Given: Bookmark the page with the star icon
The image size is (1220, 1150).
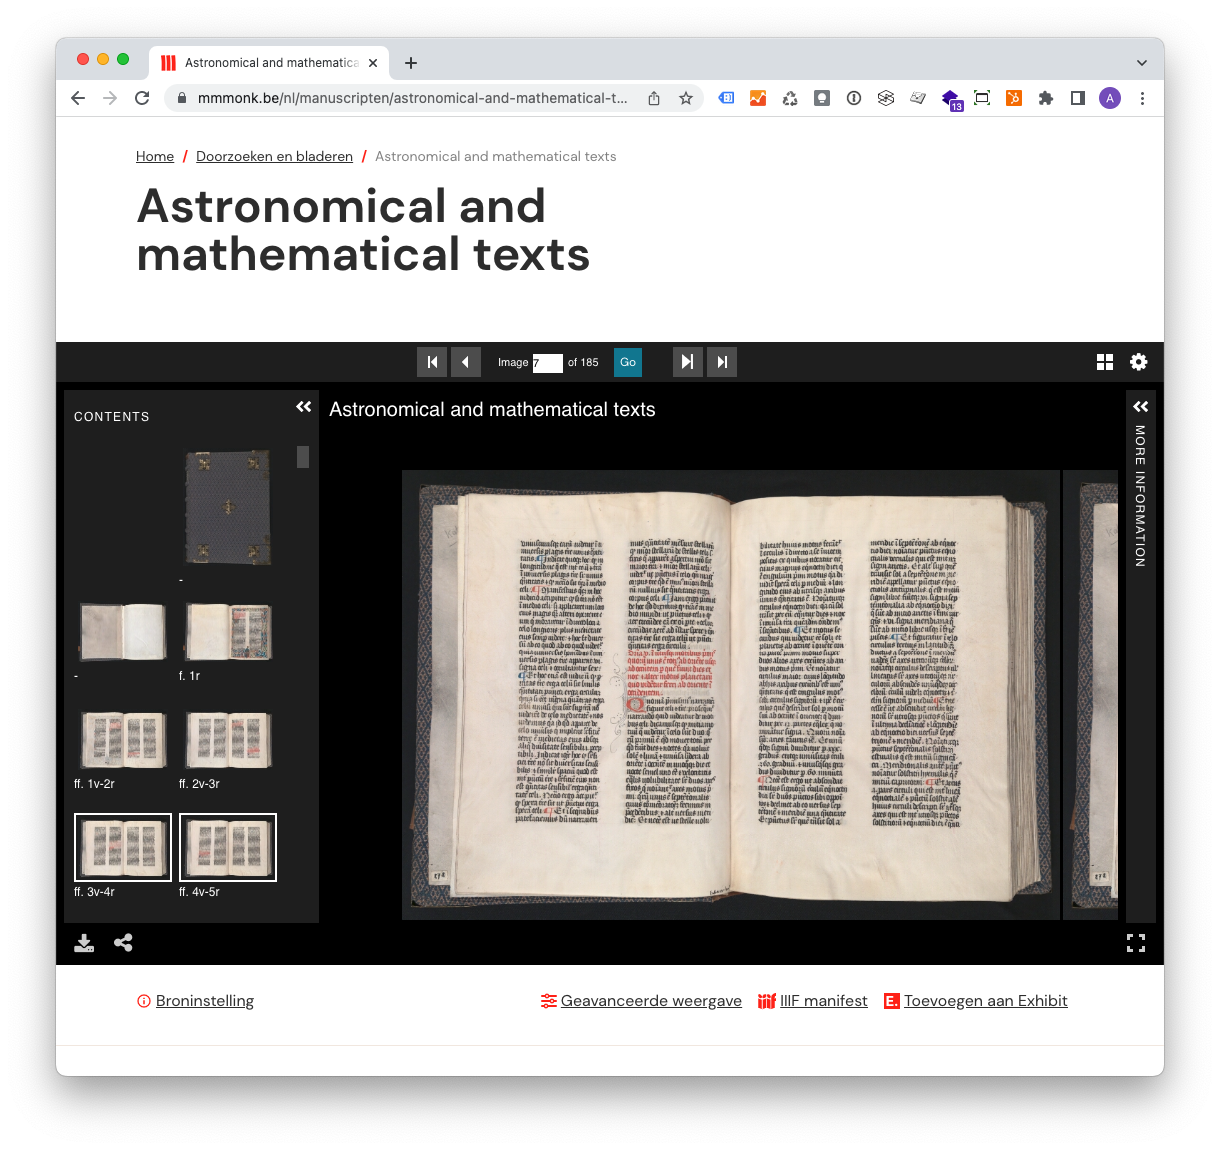Looking at the screenshot, I should point(686,98).
